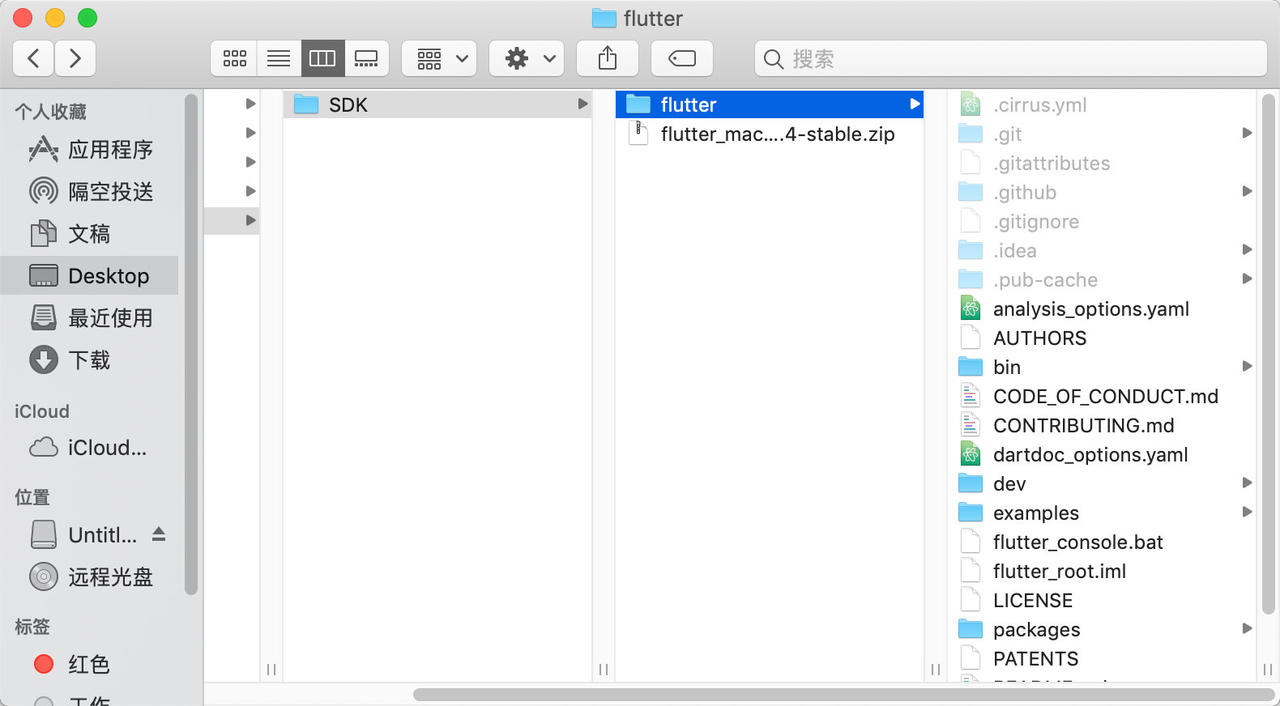Eject the Untitl... volume
The width and height of the screenshot is (1280, 706).
coord(159,534)
